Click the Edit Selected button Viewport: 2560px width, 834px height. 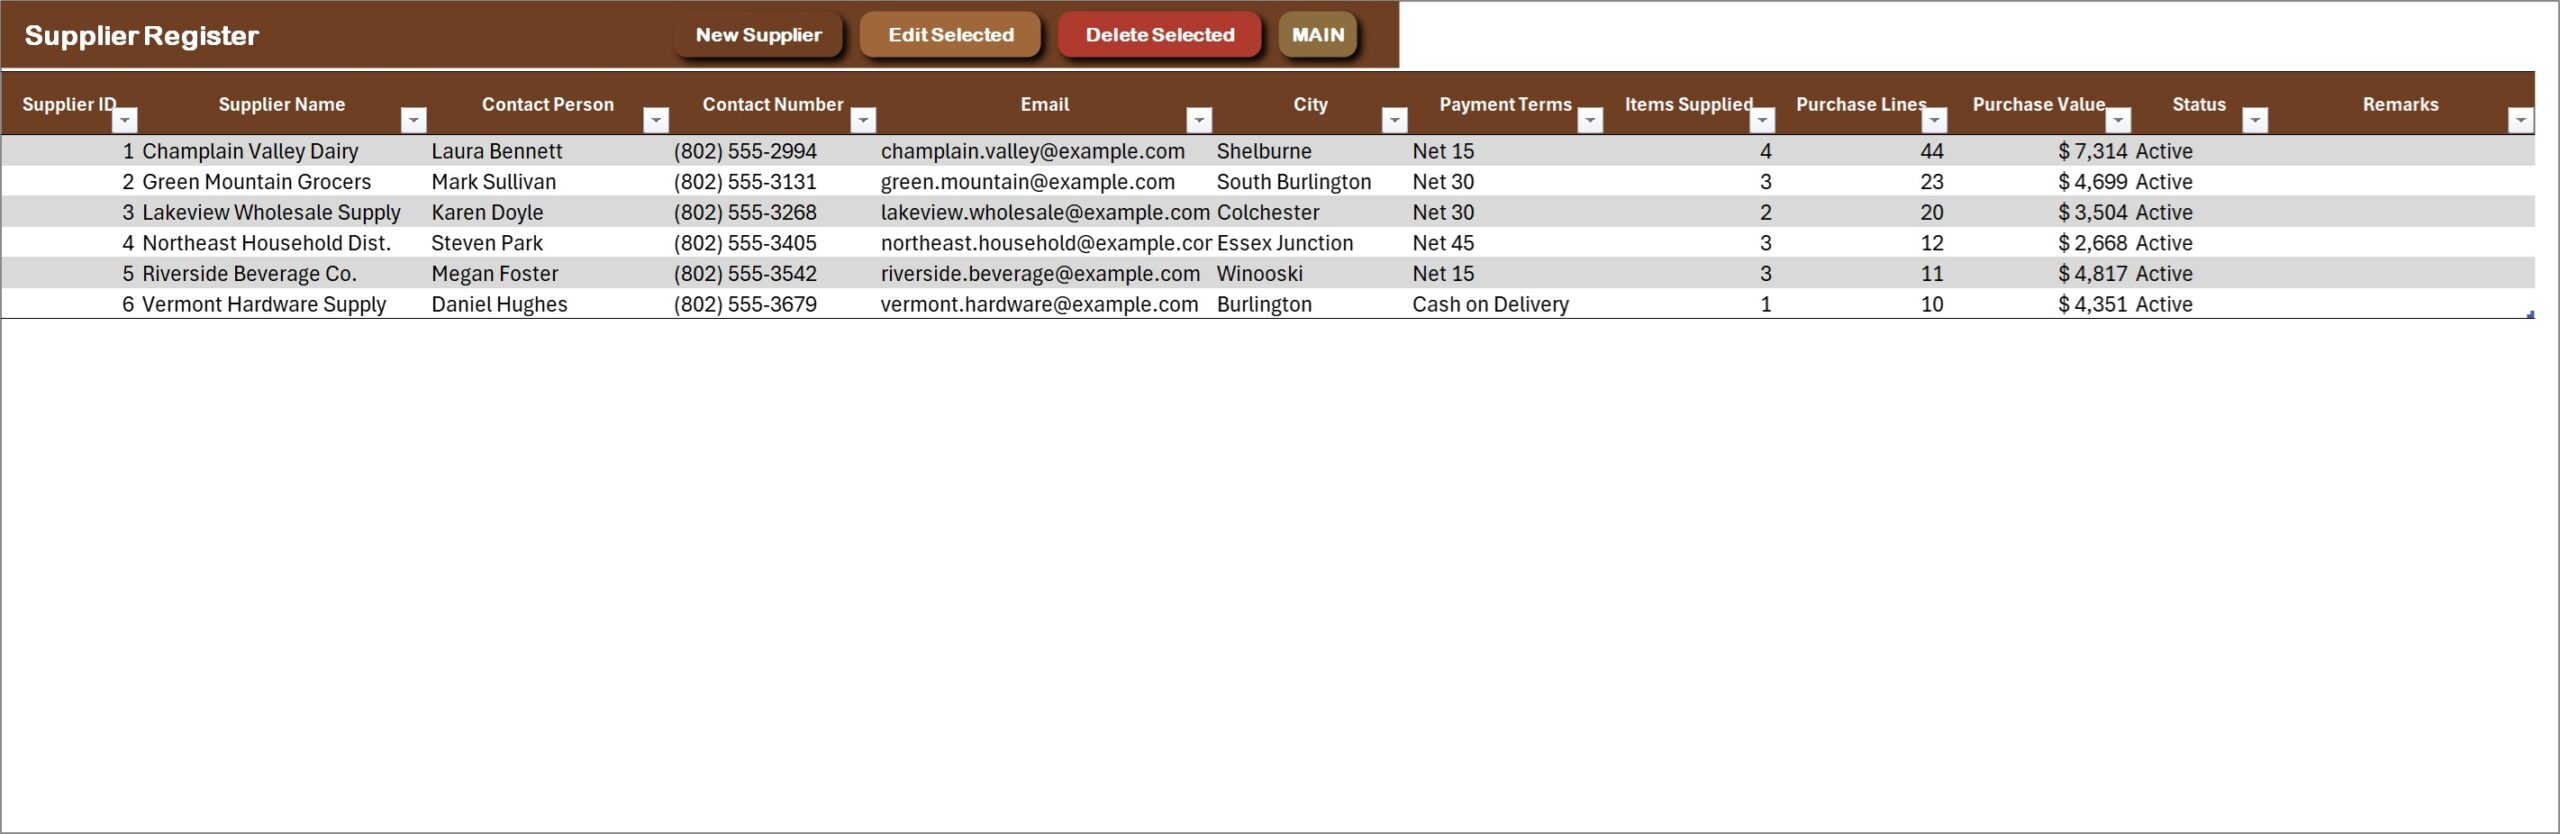click(950, 35)
